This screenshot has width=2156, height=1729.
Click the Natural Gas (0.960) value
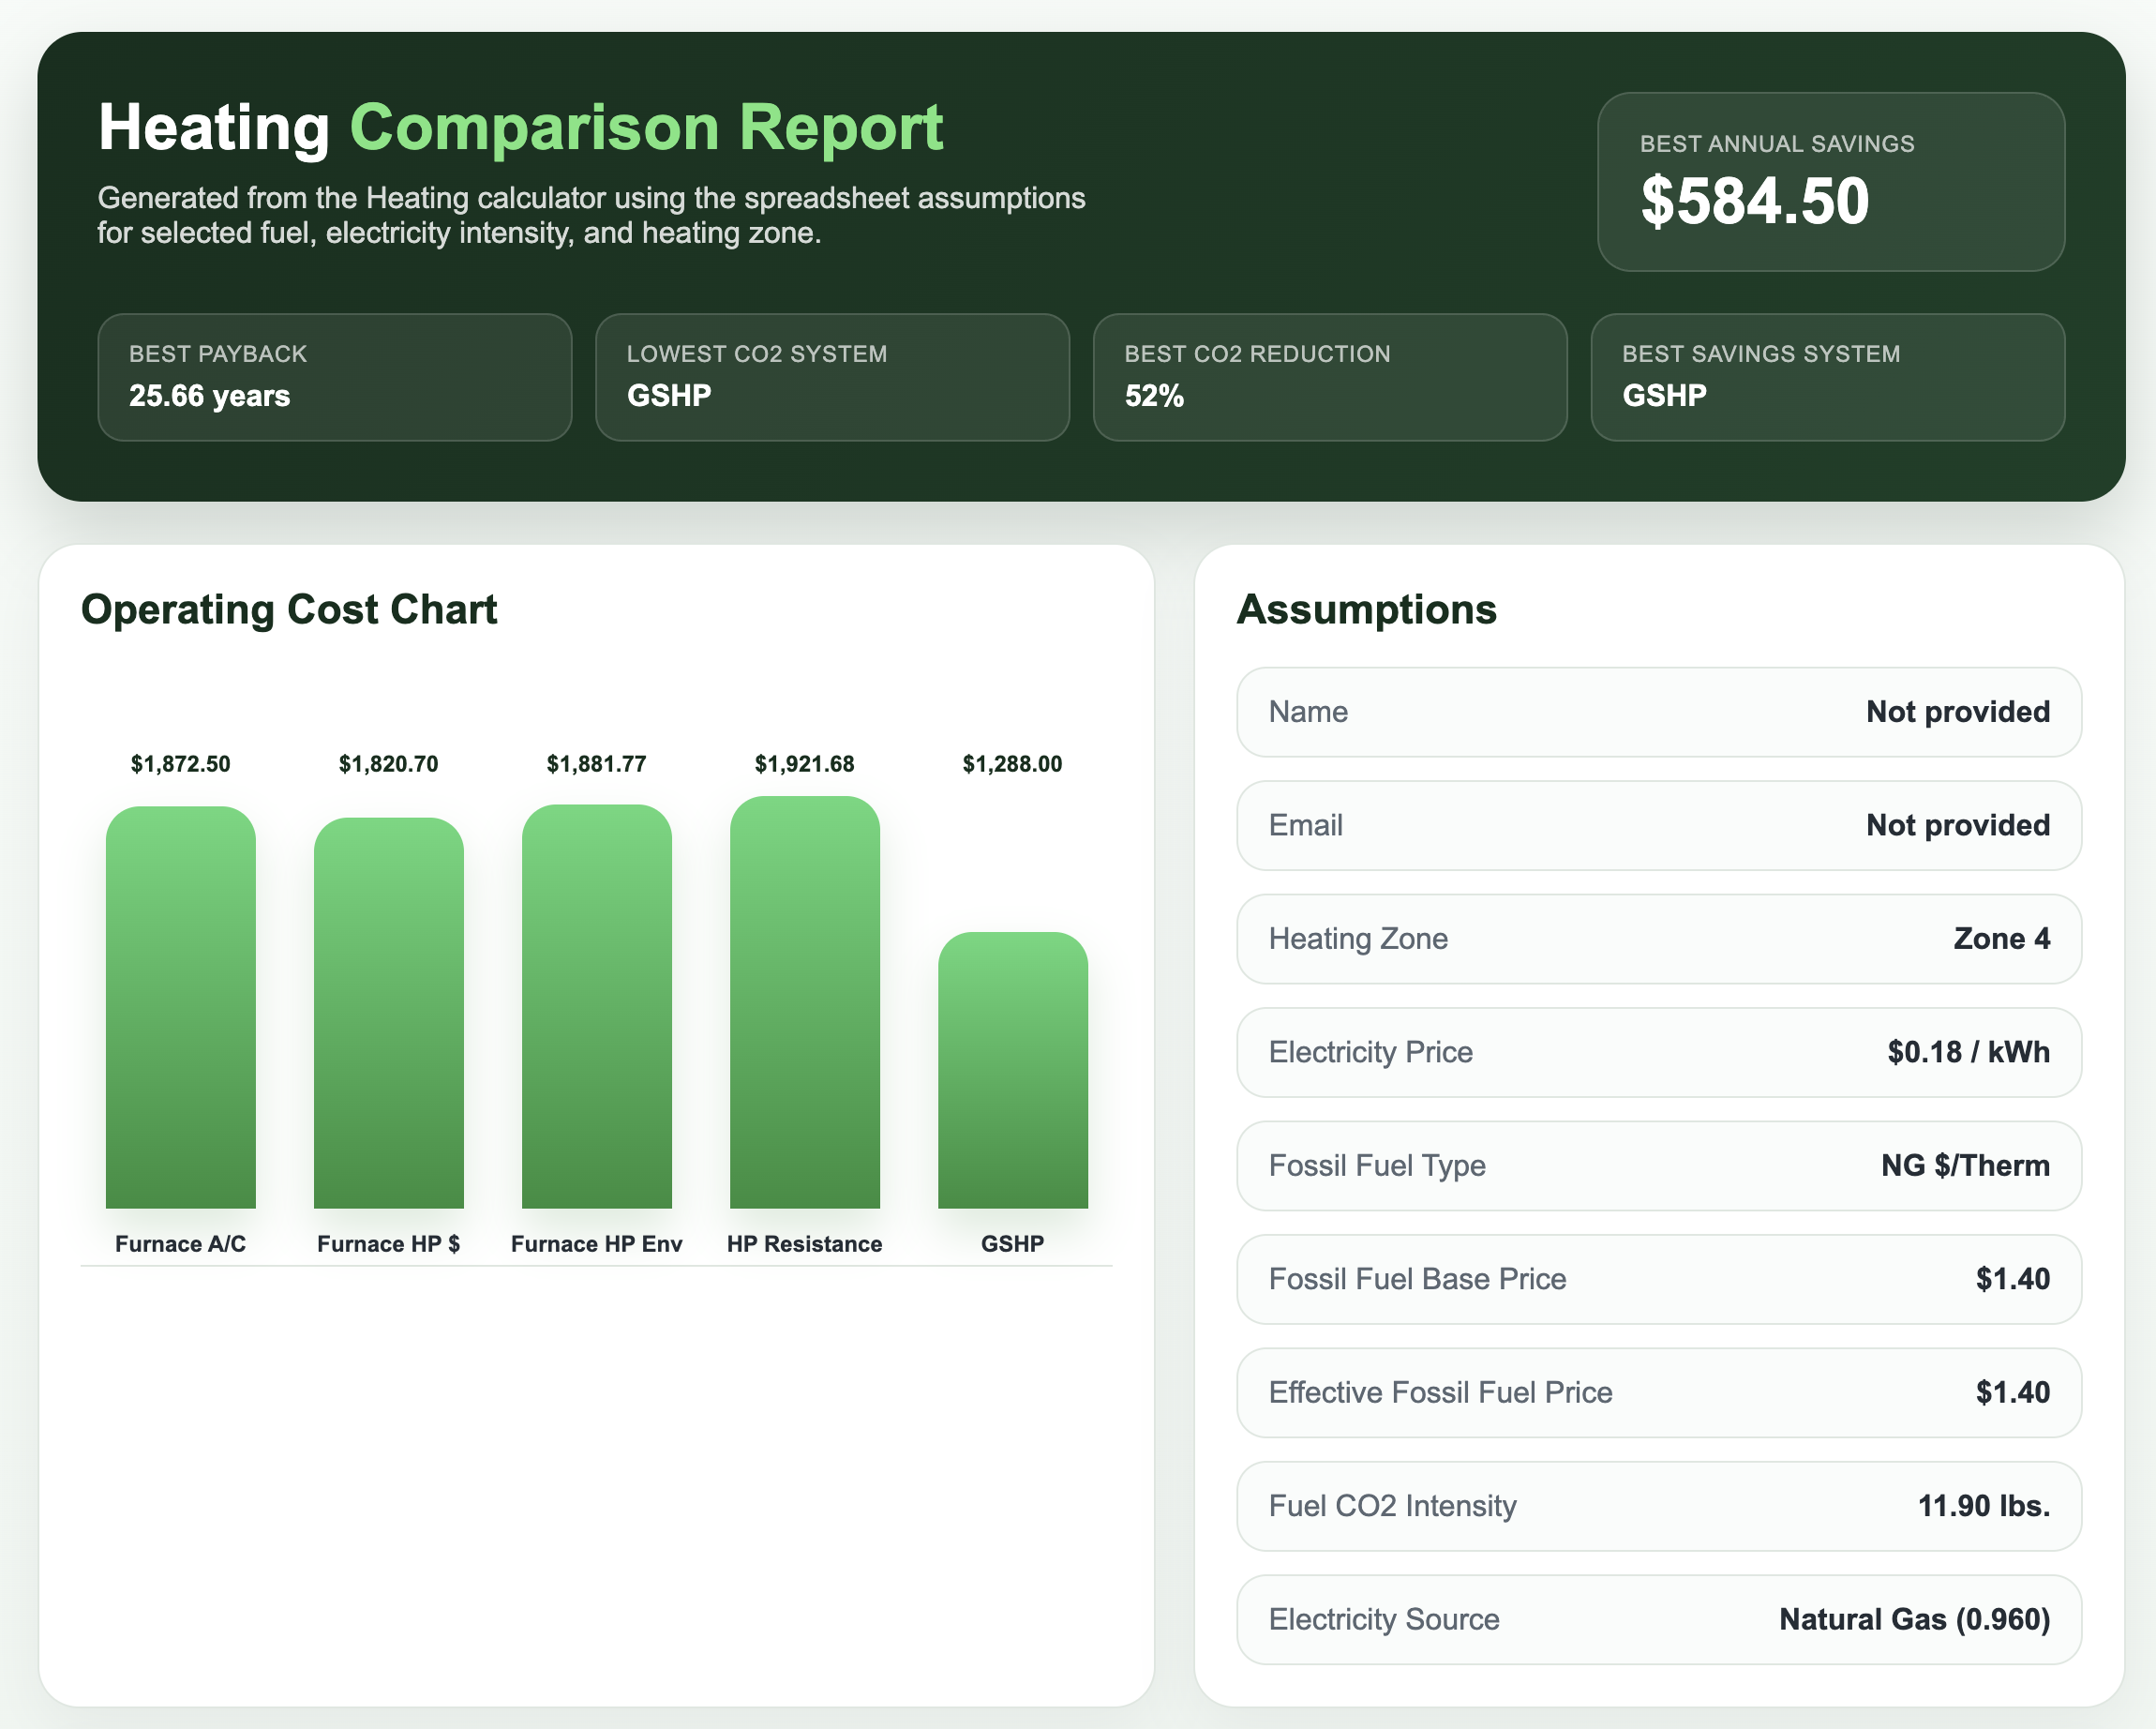(x=1915, y=1620)
